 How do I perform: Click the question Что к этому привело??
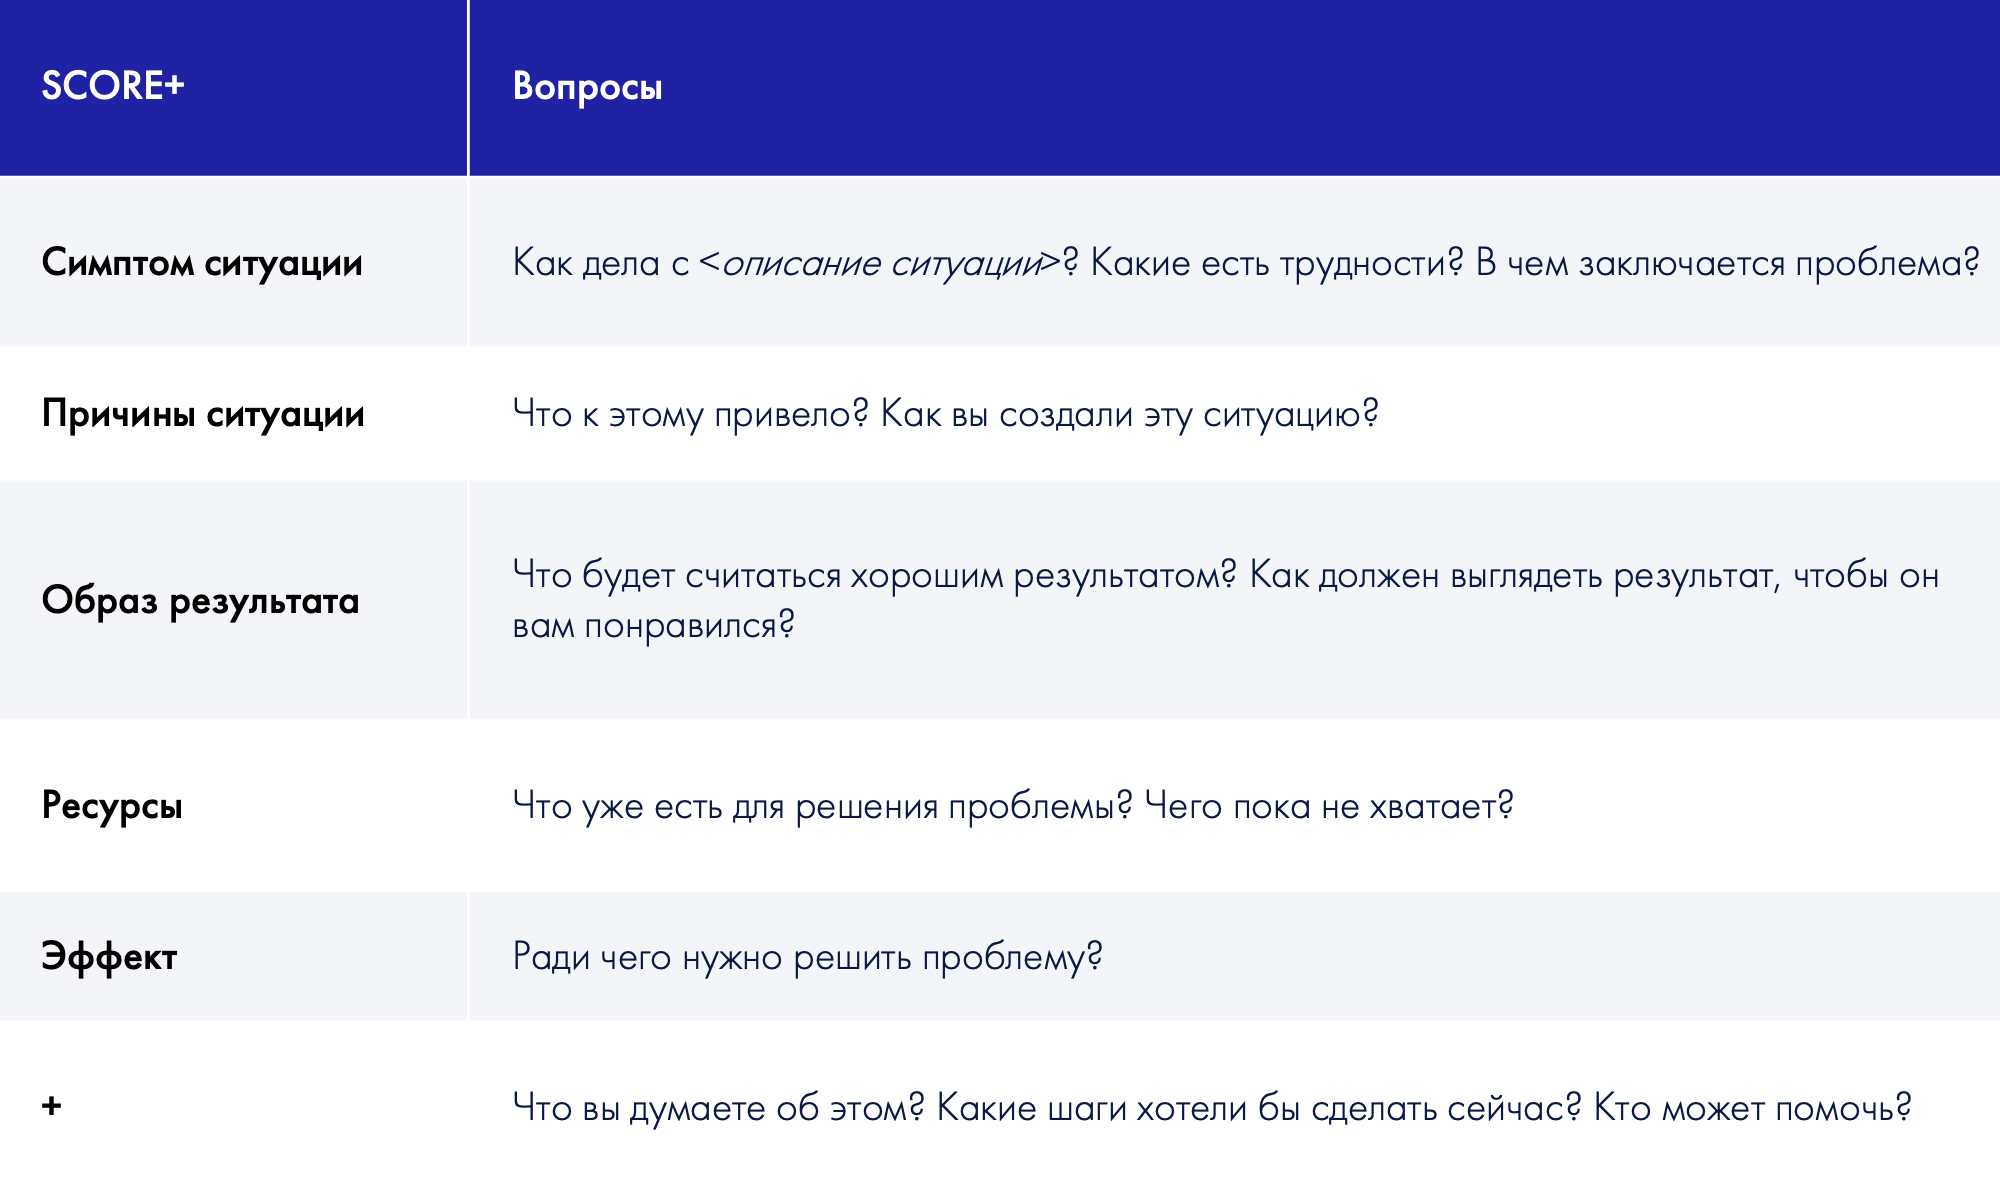[690, 414]
